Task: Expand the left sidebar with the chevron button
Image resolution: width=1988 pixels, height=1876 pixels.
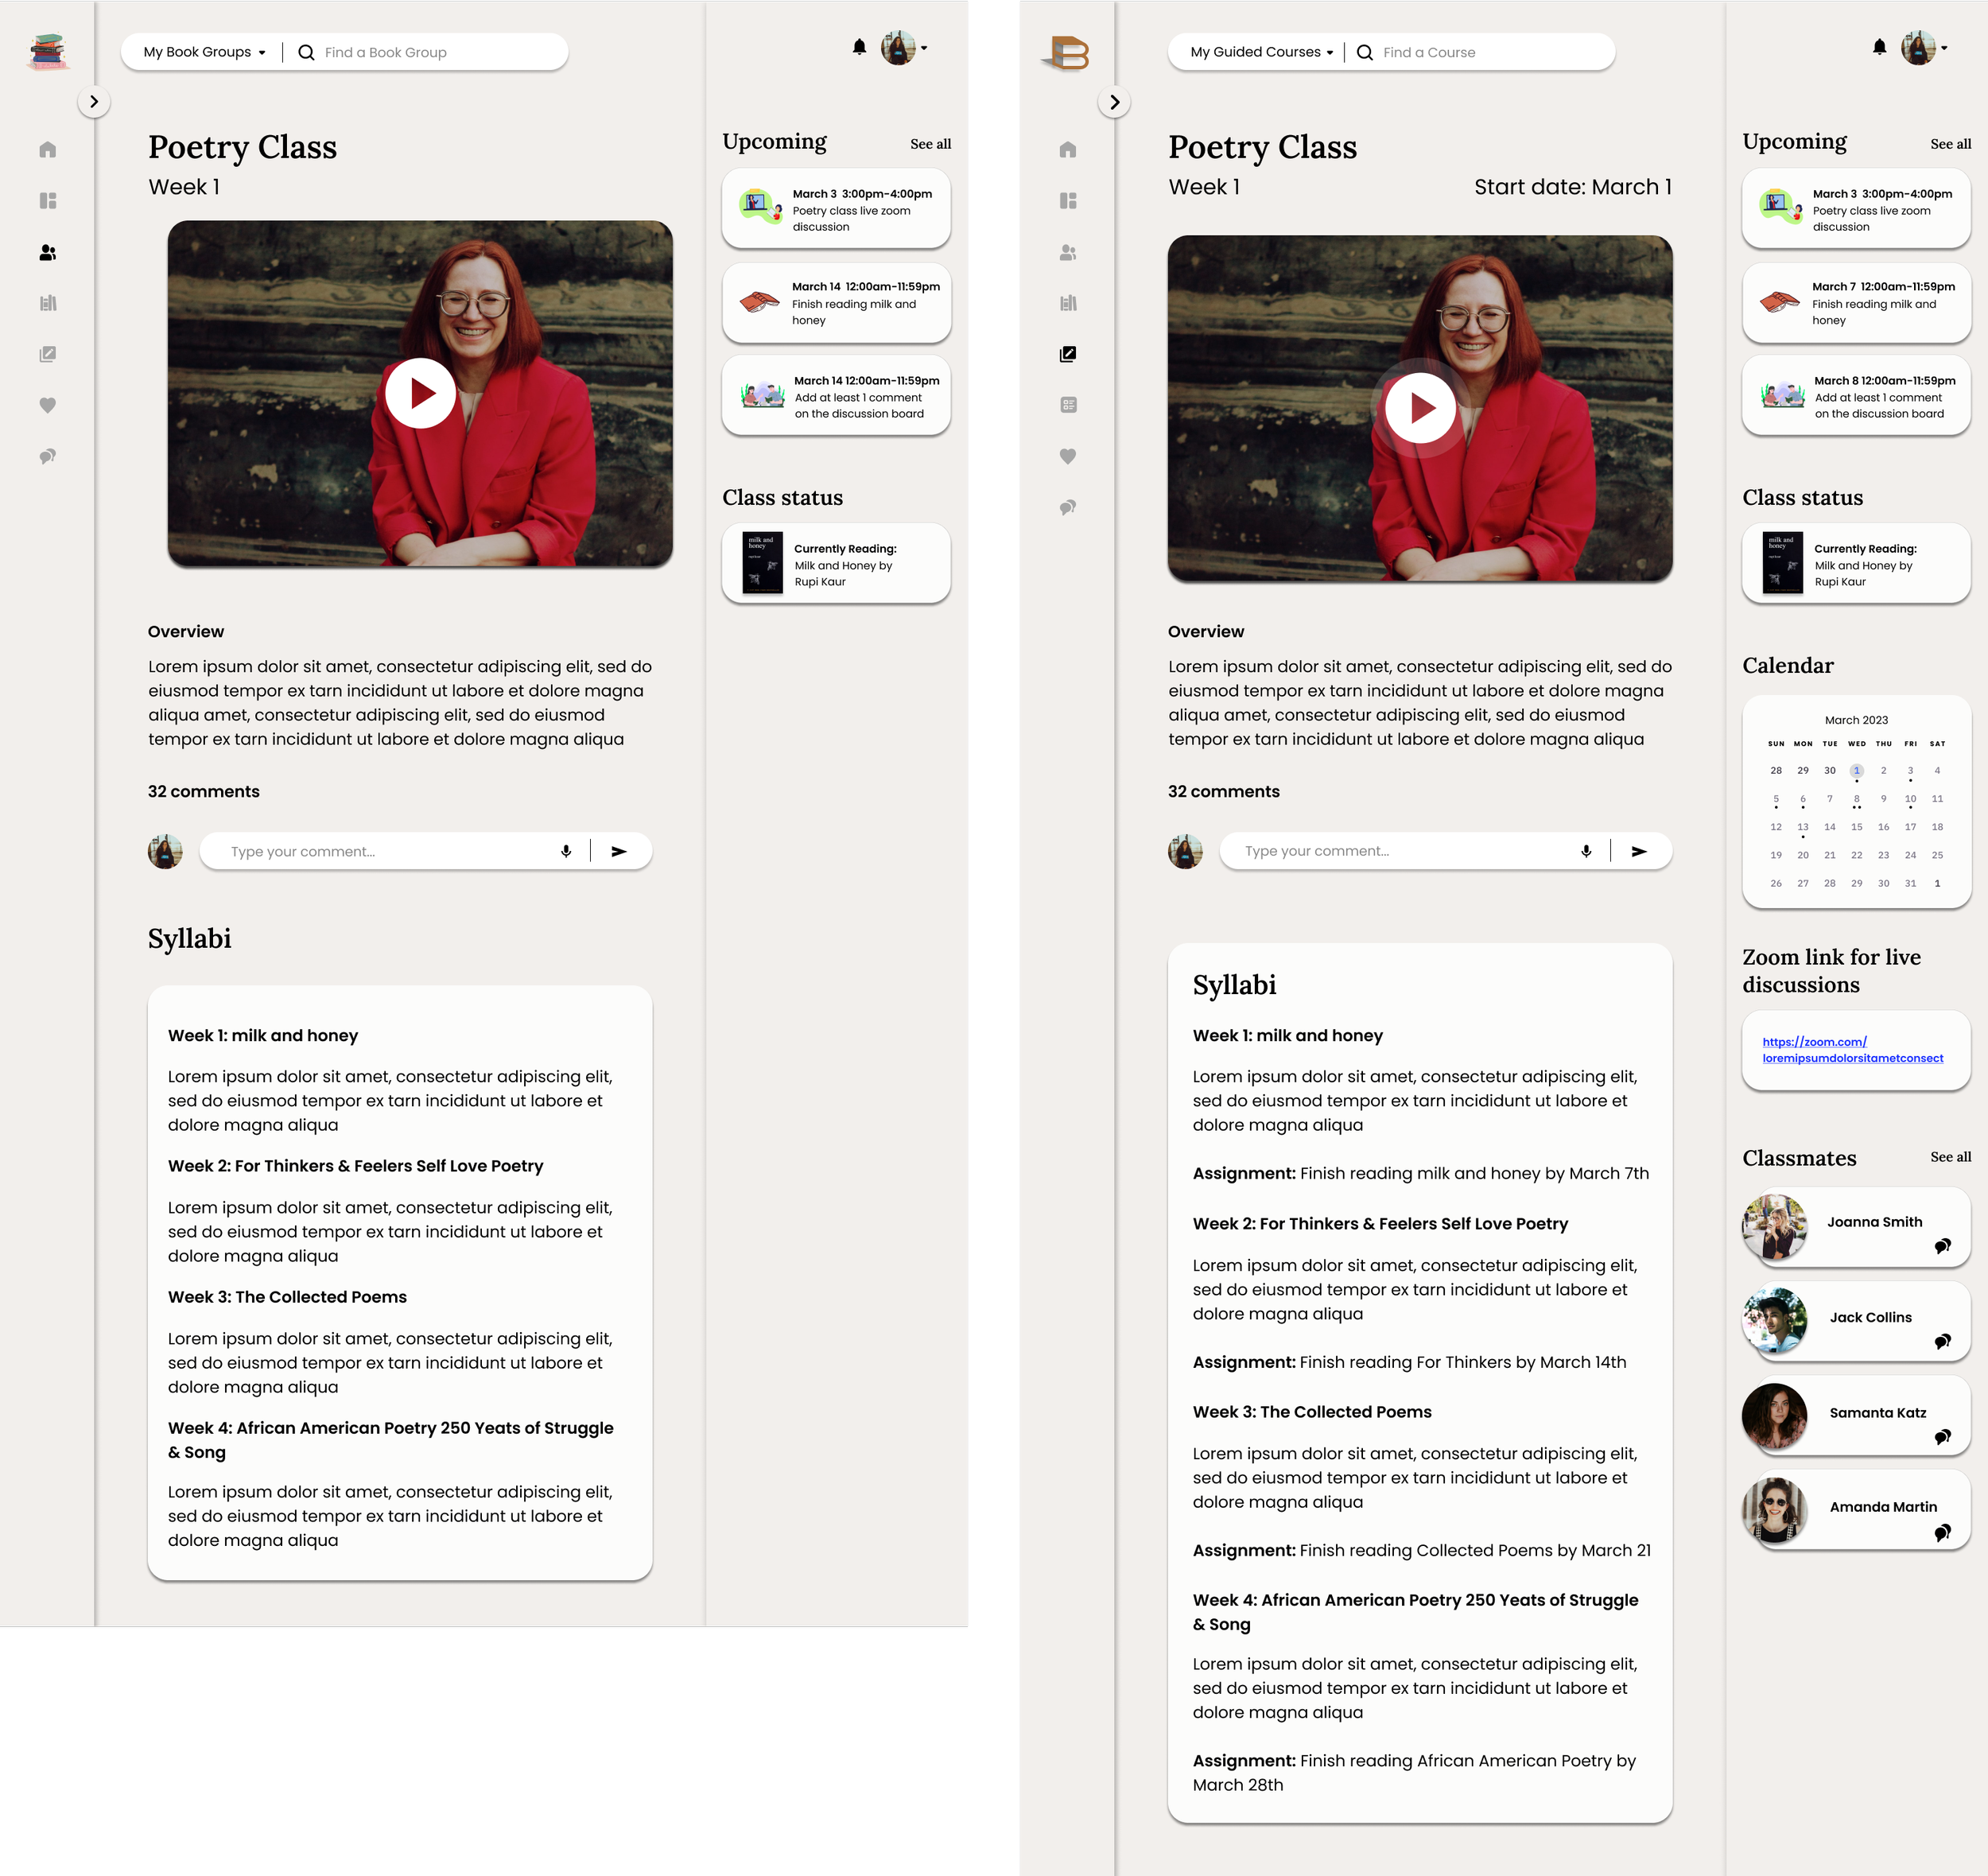Action: 94,101
